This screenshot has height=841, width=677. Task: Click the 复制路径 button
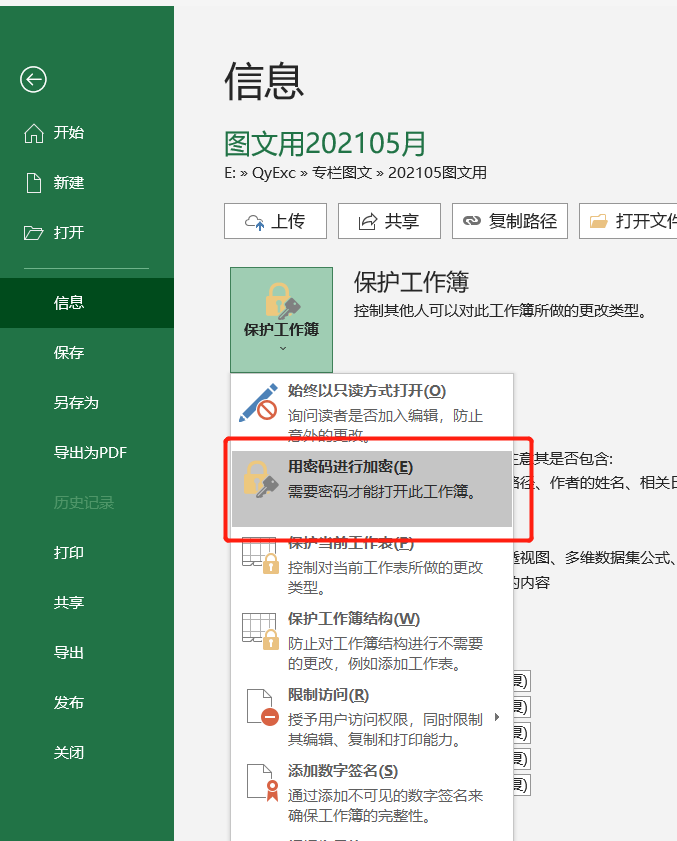[x=510, y=221]
